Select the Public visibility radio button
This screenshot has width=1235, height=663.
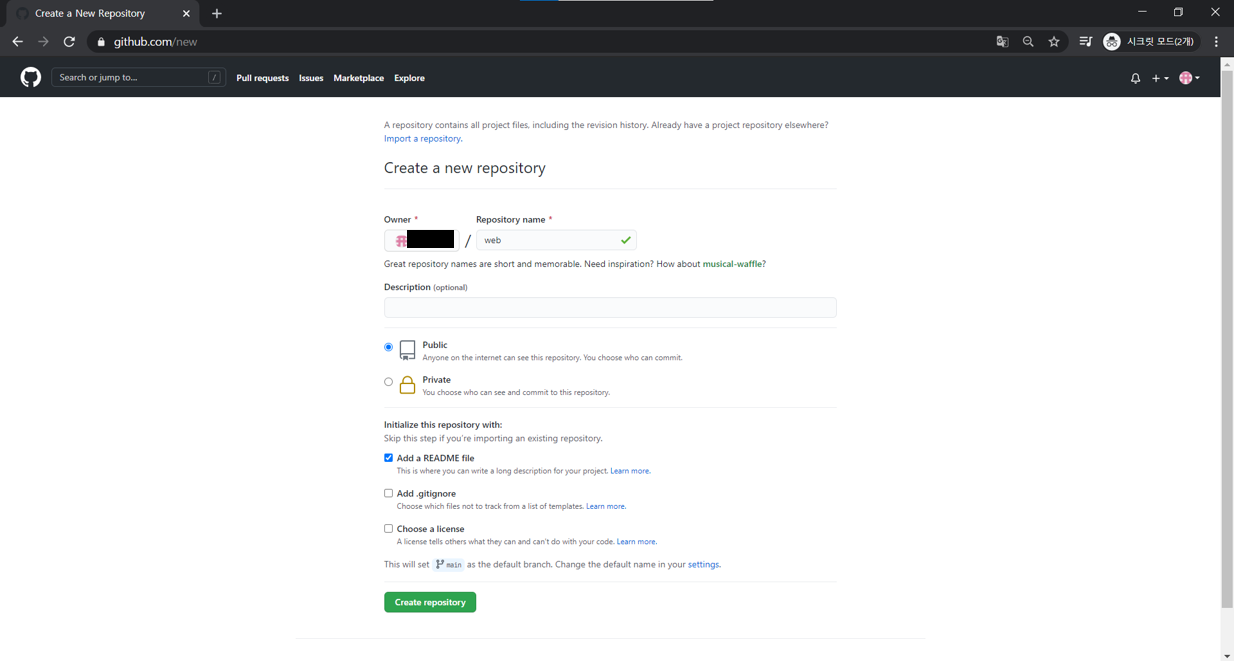389,347
